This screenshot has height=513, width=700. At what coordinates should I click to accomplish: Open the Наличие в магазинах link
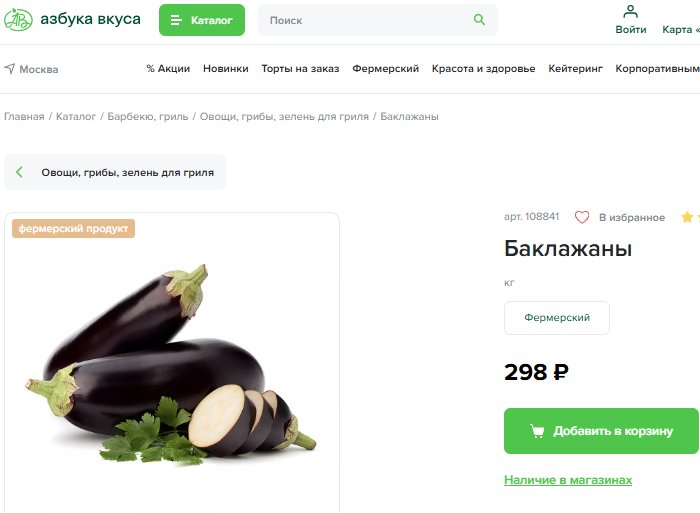tap(568, 480)
